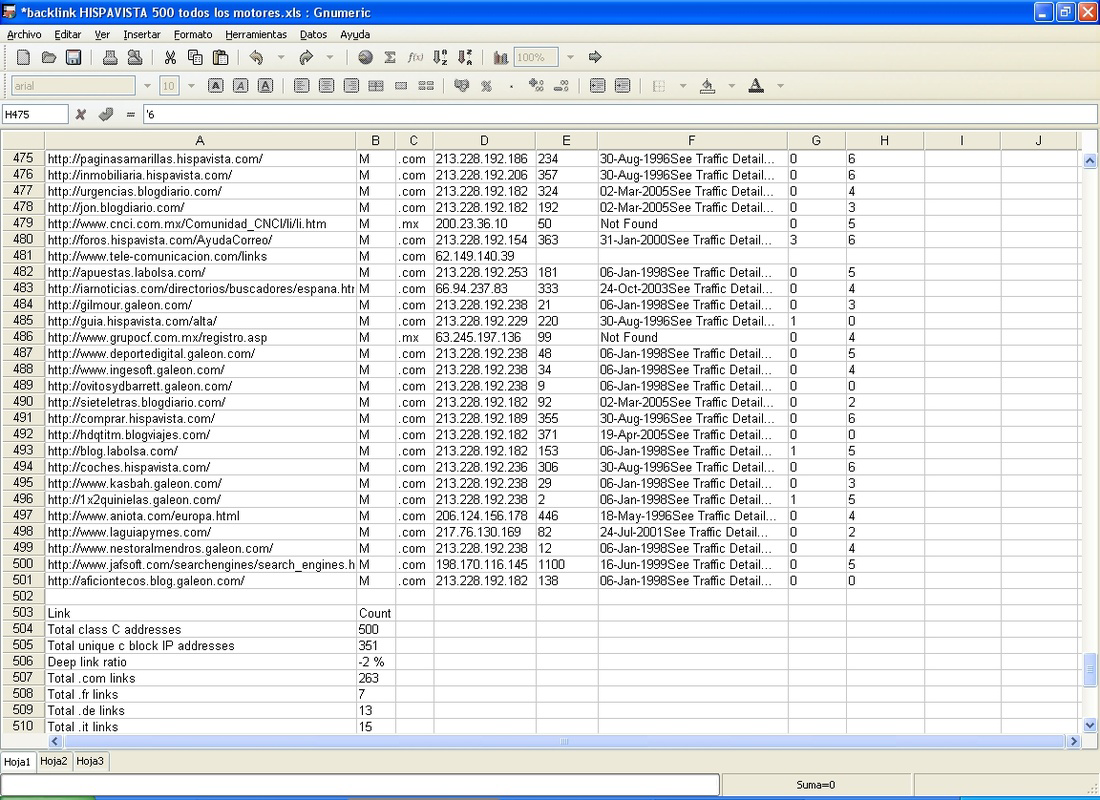Align cell text right

351,86
